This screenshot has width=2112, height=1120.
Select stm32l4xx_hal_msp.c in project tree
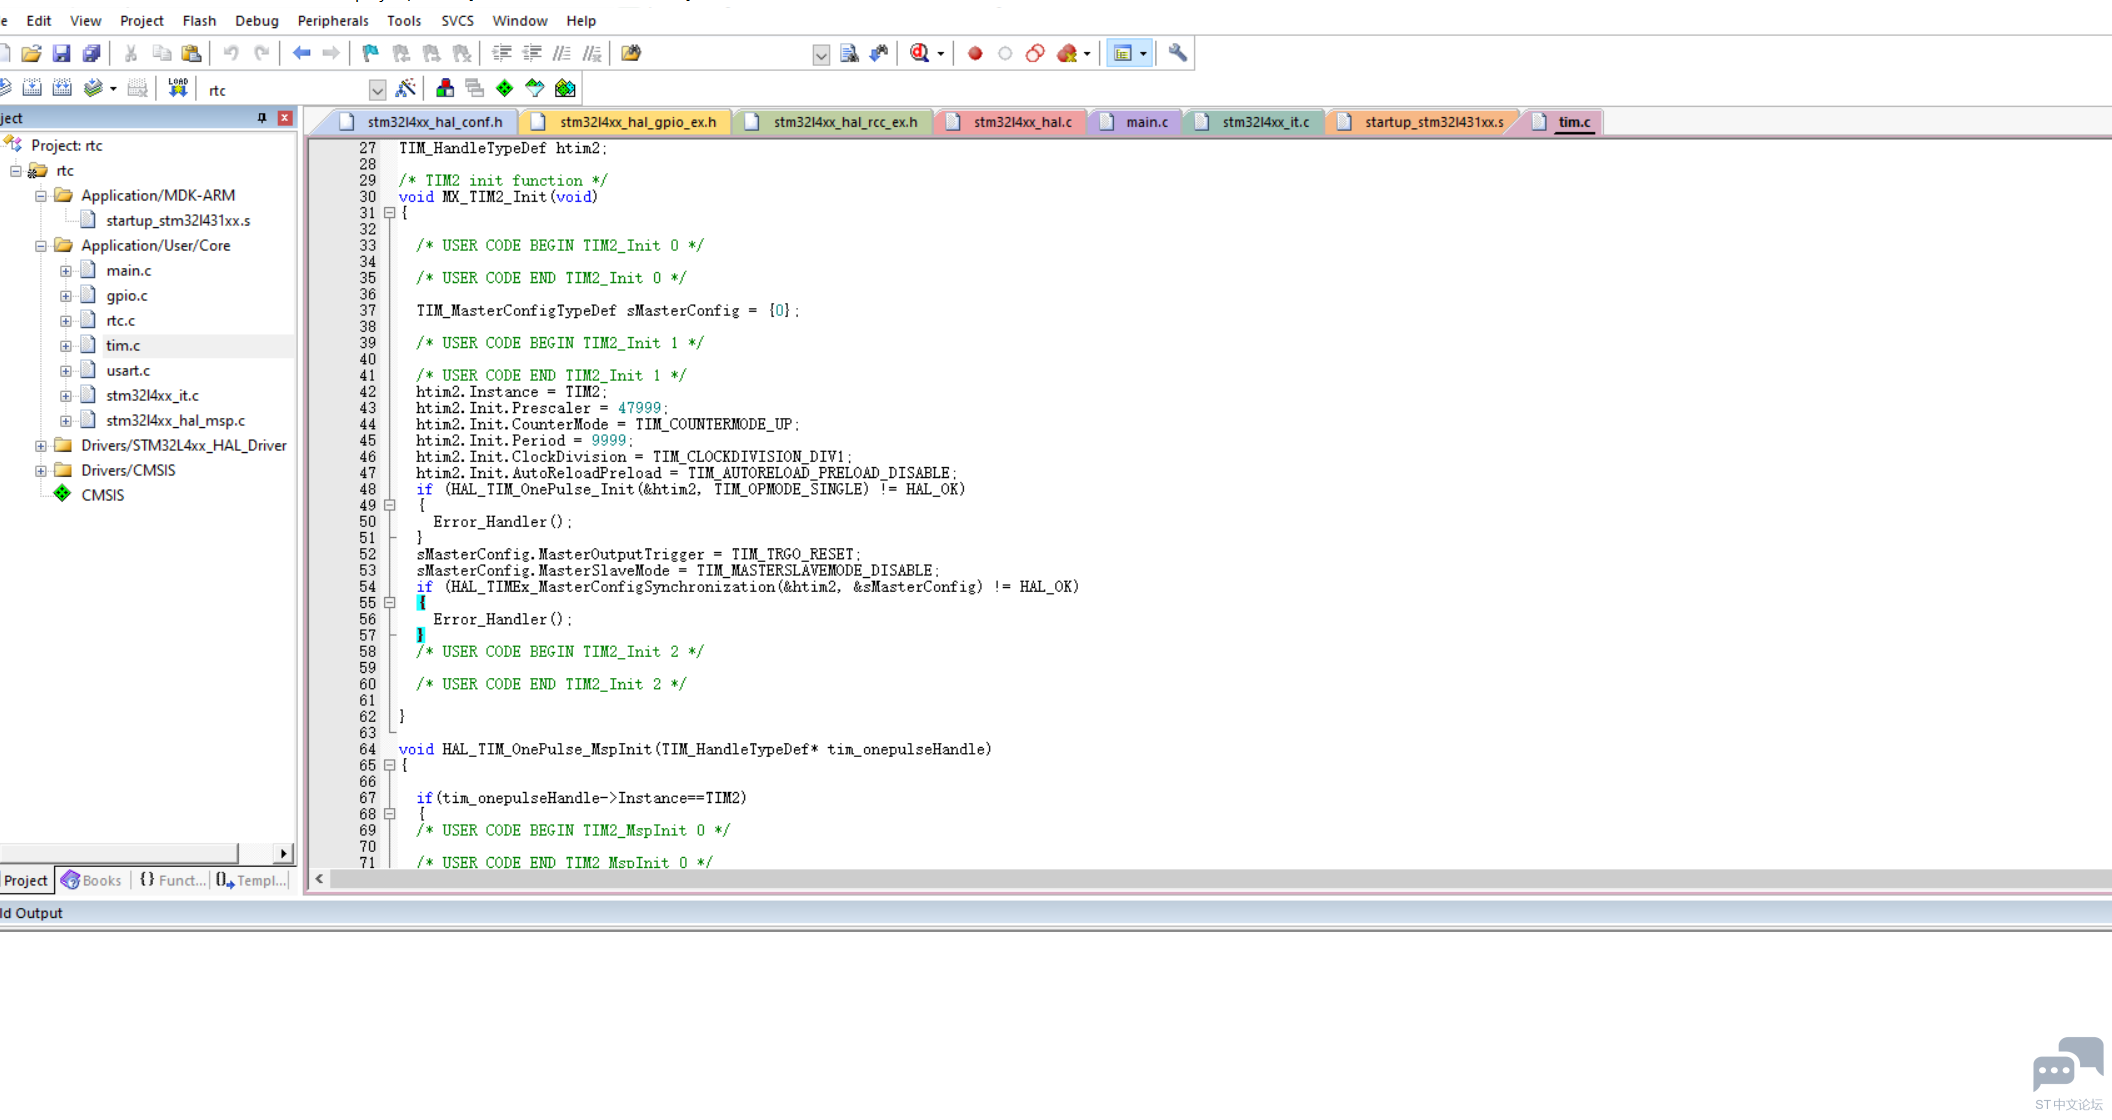pyautogui.click(x=175, y=421)
